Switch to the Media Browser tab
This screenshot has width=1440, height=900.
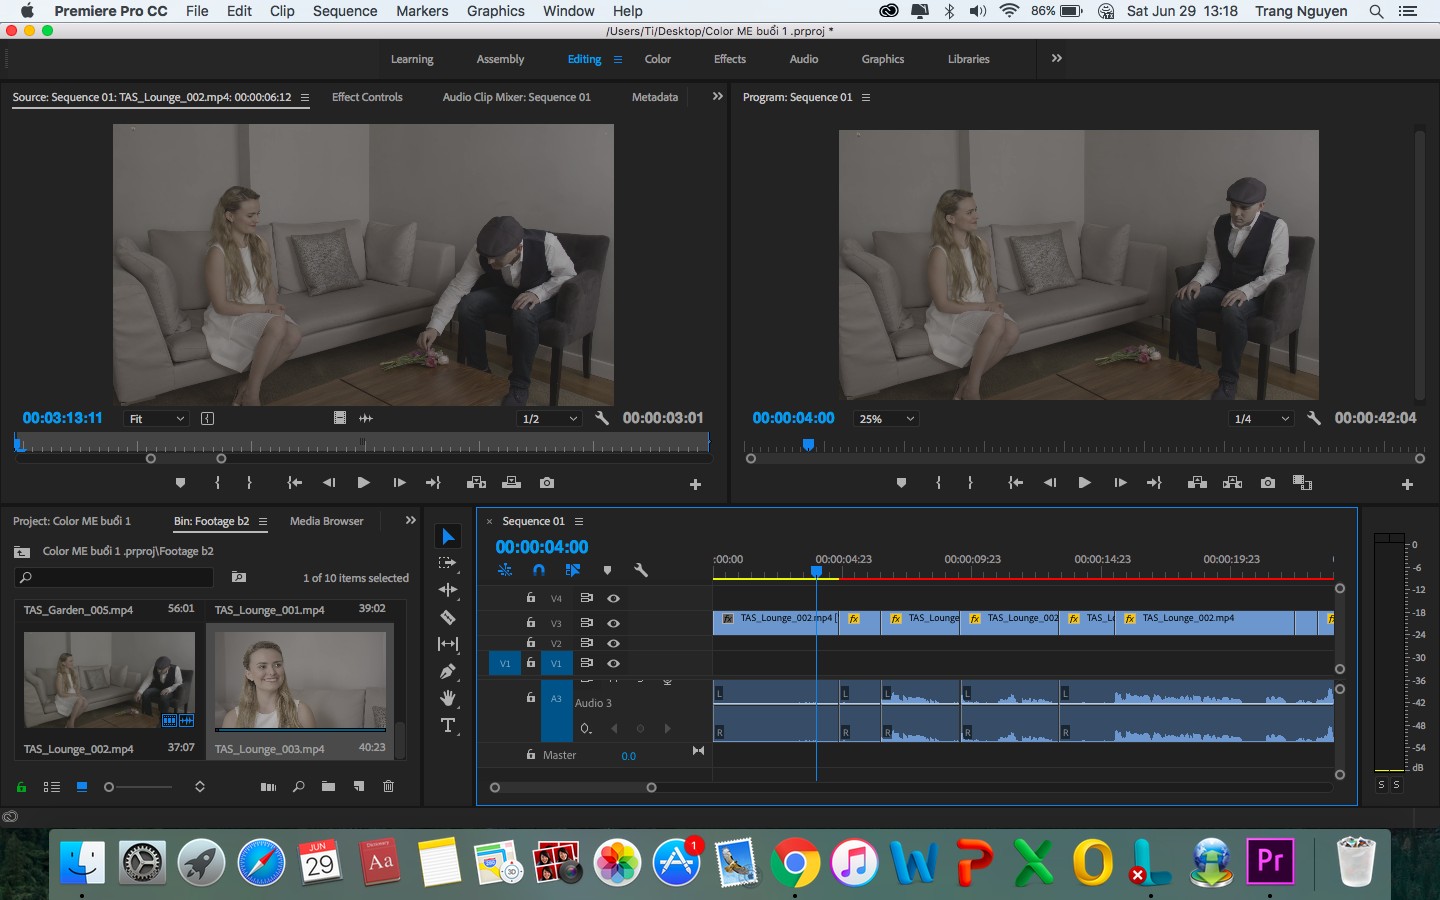327,521
